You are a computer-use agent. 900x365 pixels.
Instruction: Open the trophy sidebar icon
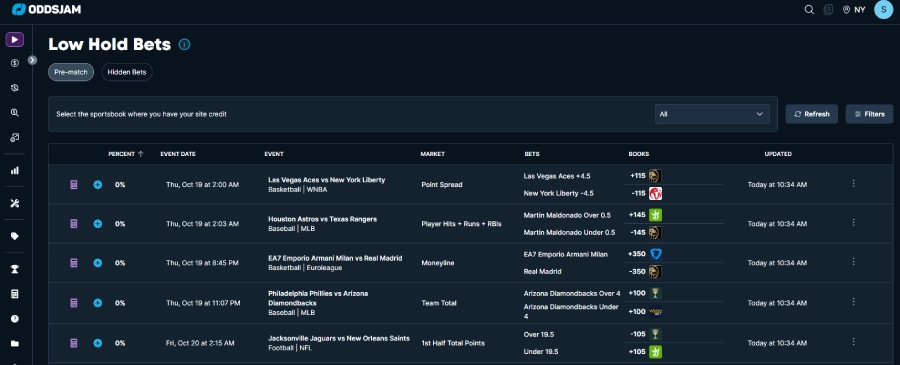click(15, 269)
